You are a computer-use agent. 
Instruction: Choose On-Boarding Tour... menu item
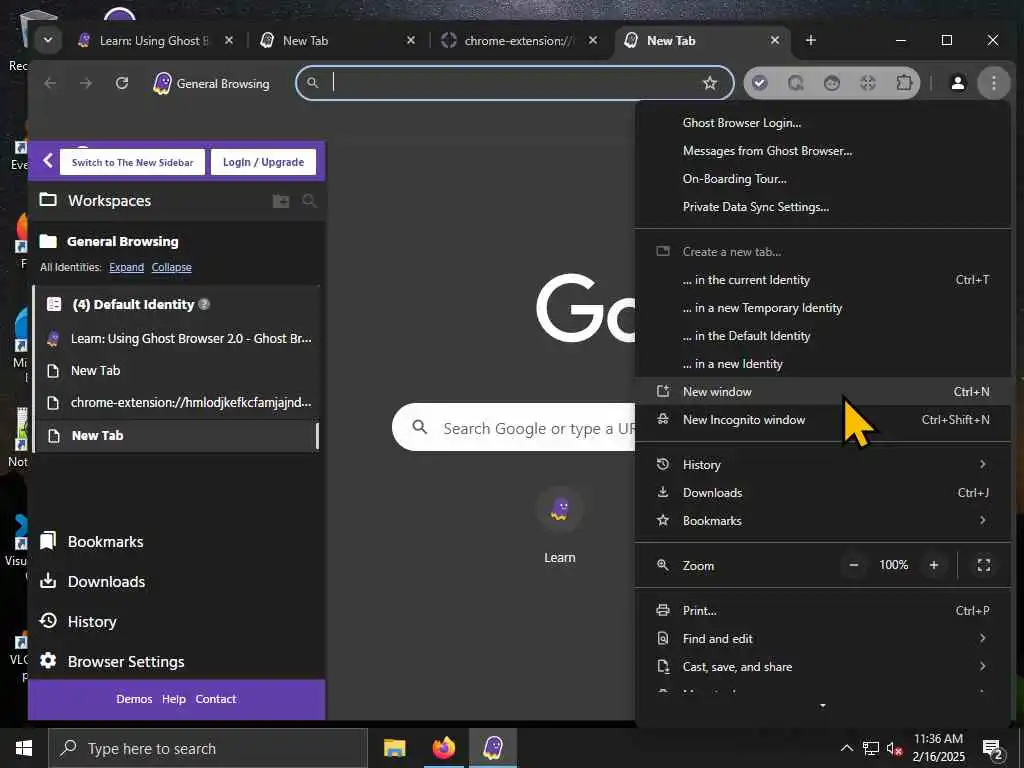pos(823,179)
